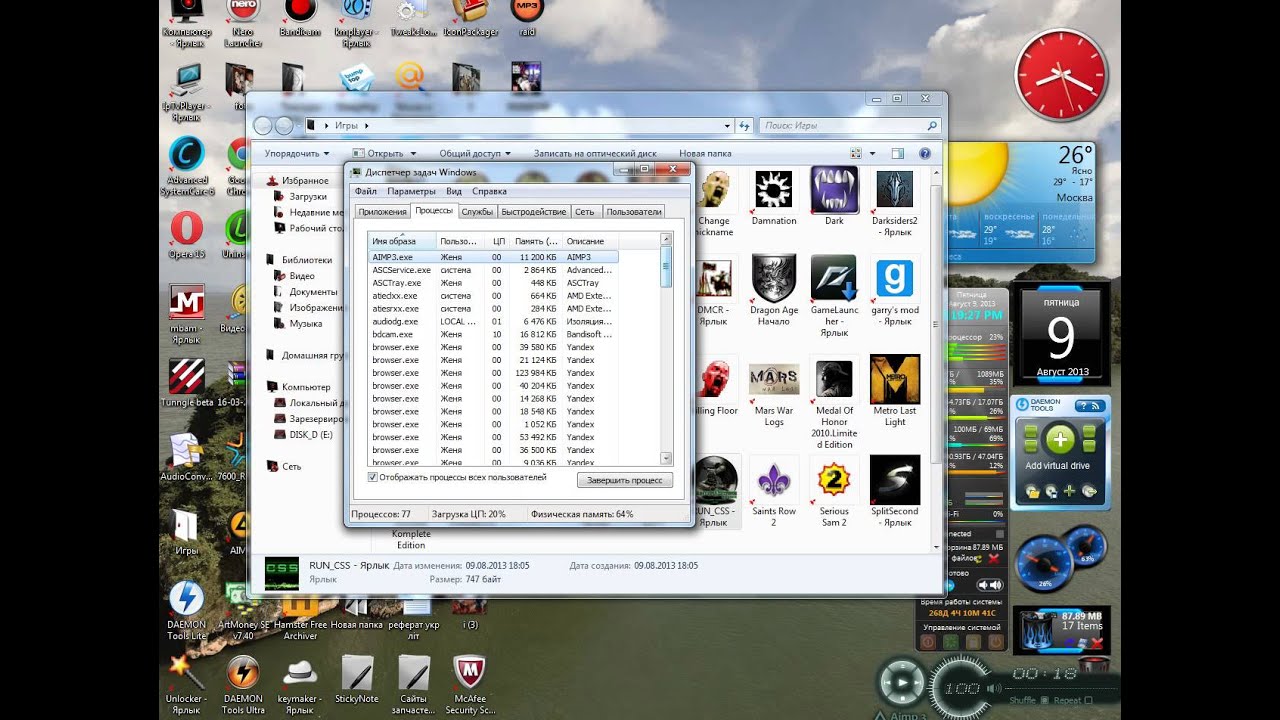Select the Serious Sam 2 shortcut
The height and width of the screenshot is (720, 1280).
(x=834, y=491)
